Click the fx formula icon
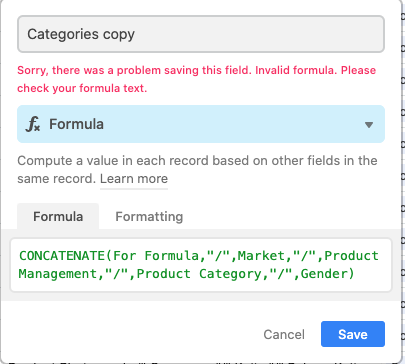The image size is (405, 364). (33, 124)
